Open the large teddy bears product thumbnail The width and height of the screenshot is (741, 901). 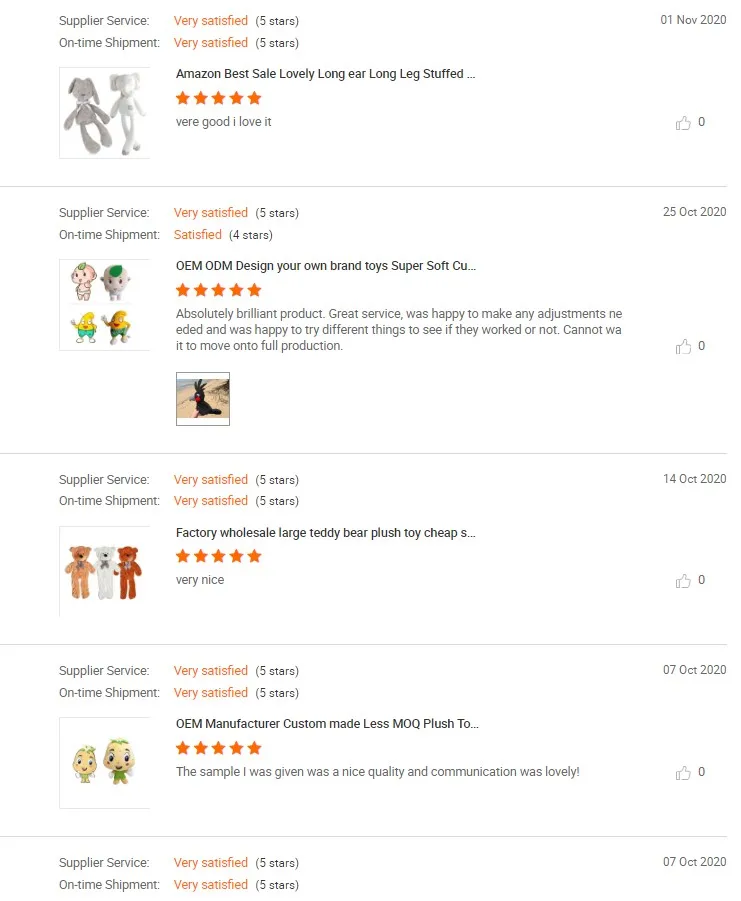105,571
